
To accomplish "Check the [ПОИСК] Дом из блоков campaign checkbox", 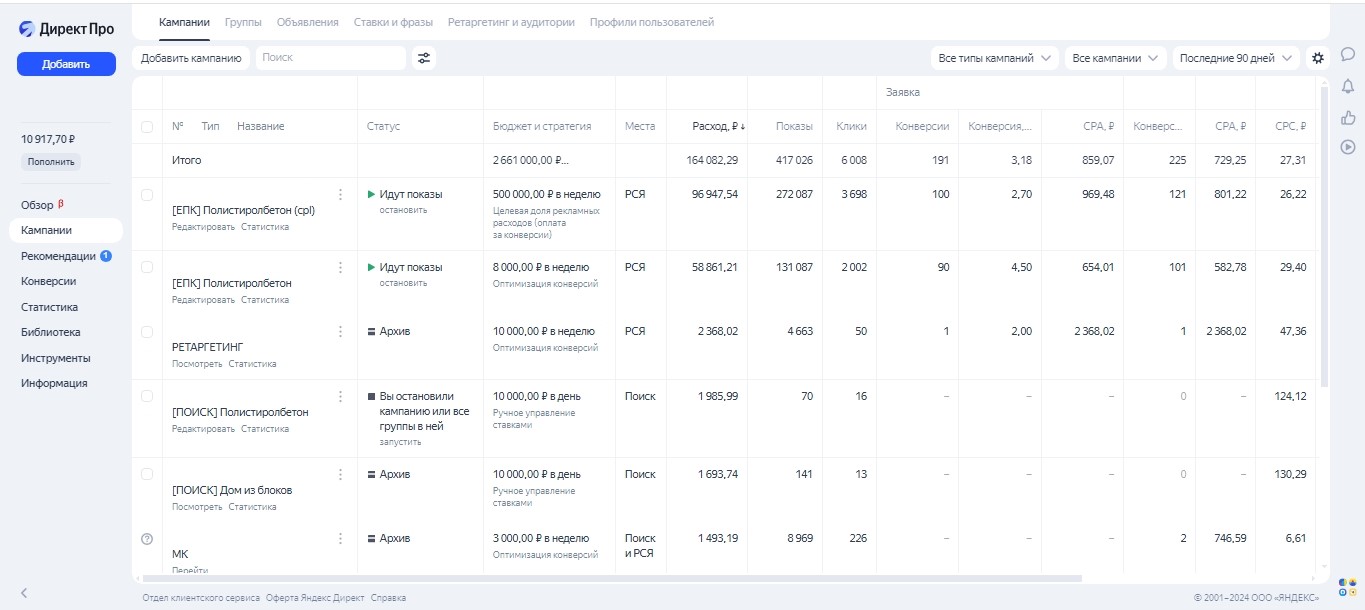I will pos(147,474).
